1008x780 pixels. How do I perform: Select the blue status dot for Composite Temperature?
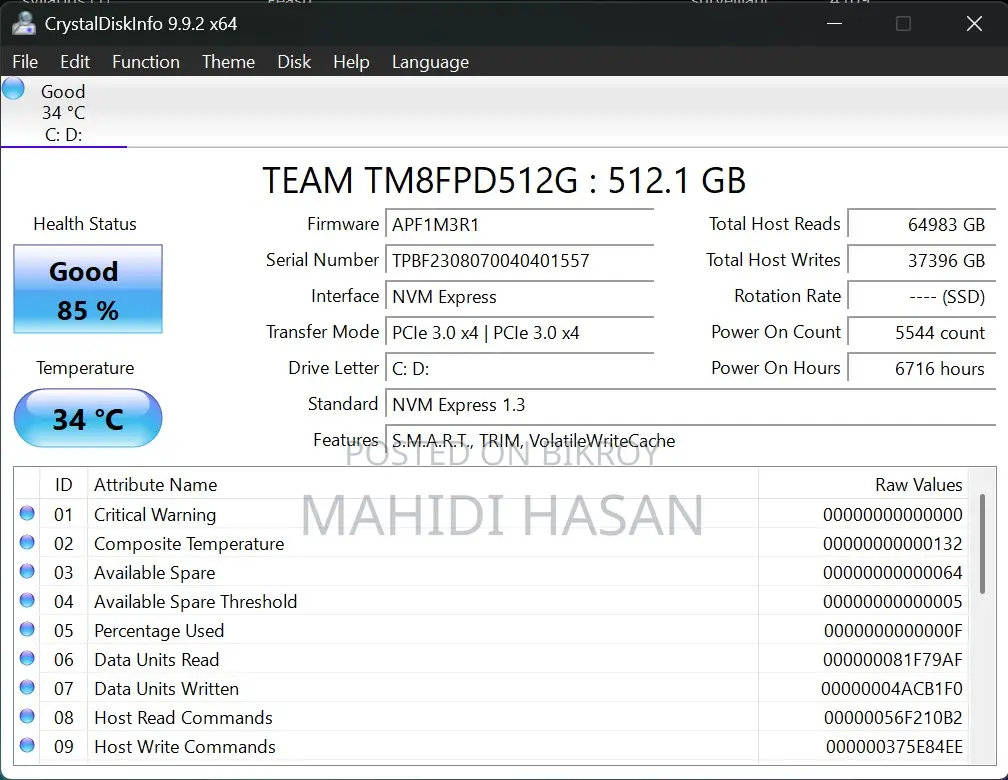point(27,542)
